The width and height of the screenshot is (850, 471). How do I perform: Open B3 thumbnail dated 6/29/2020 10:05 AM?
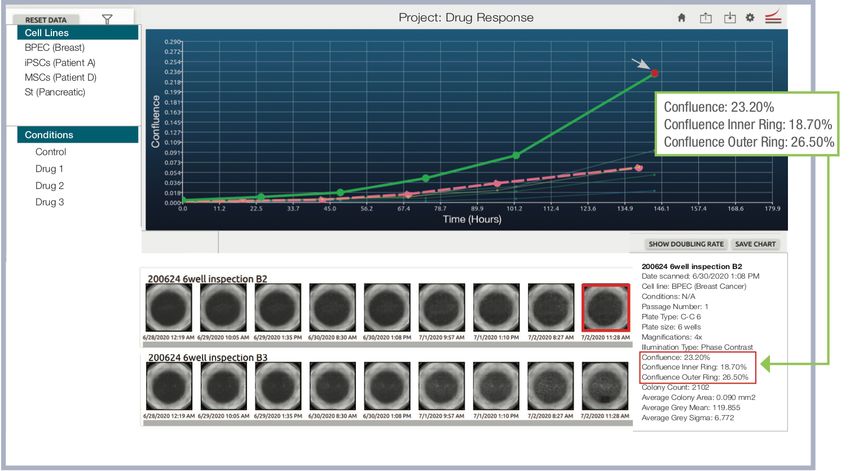point(223,386)
